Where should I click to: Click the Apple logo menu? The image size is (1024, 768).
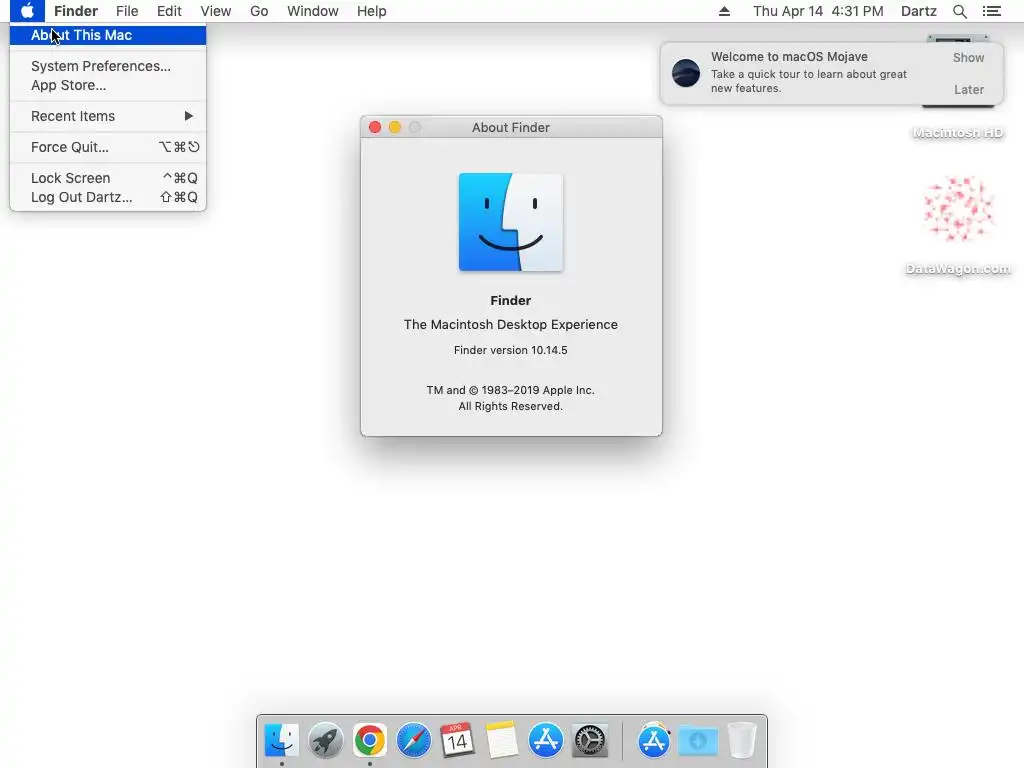(27, 11)
